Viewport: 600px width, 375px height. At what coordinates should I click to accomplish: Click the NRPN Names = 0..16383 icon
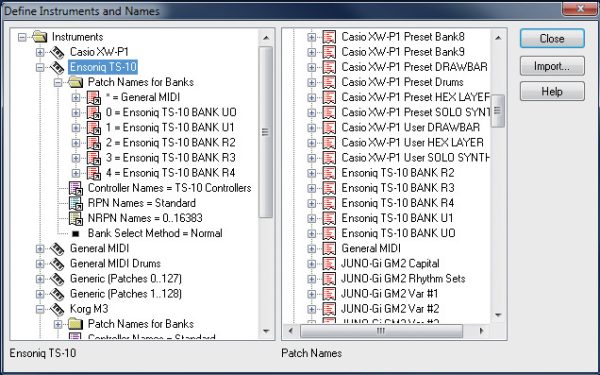tap(75, 218)
